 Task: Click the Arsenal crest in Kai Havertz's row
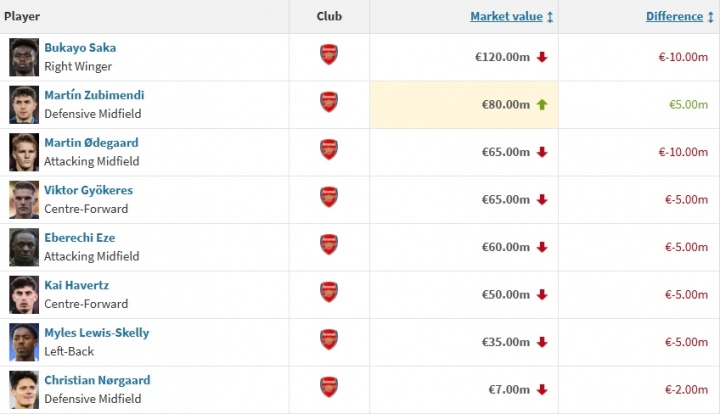pyautogui.click(x=329, y=293)
